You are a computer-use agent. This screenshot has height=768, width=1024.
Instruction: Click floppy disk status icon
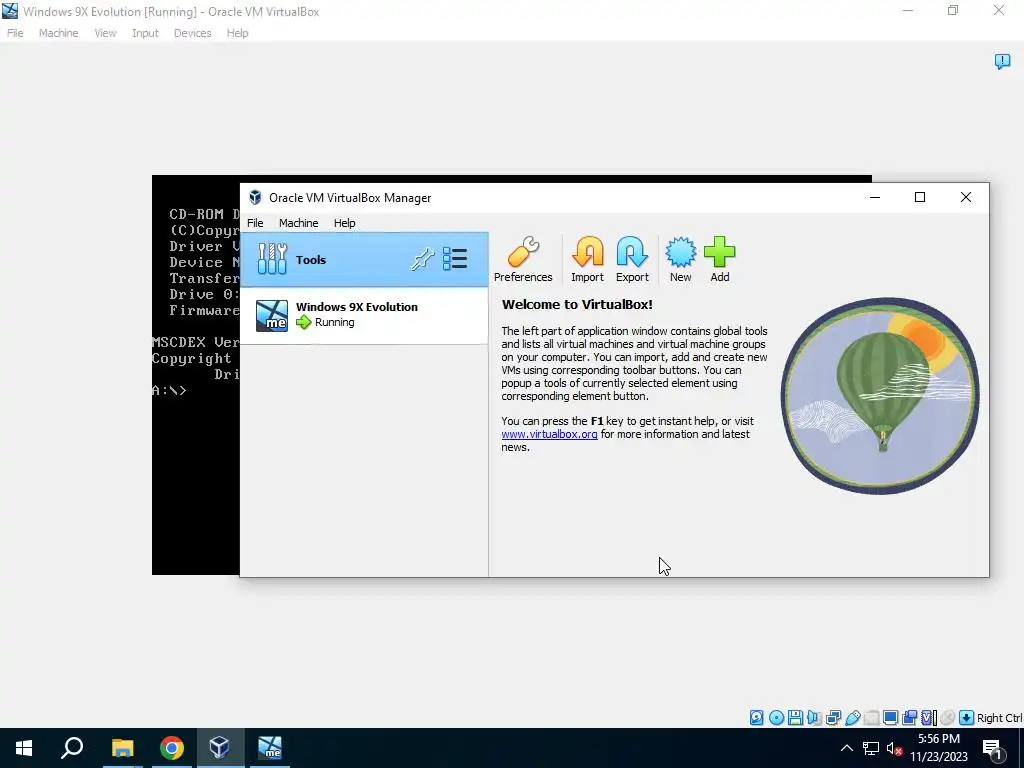tap(795, 718)
